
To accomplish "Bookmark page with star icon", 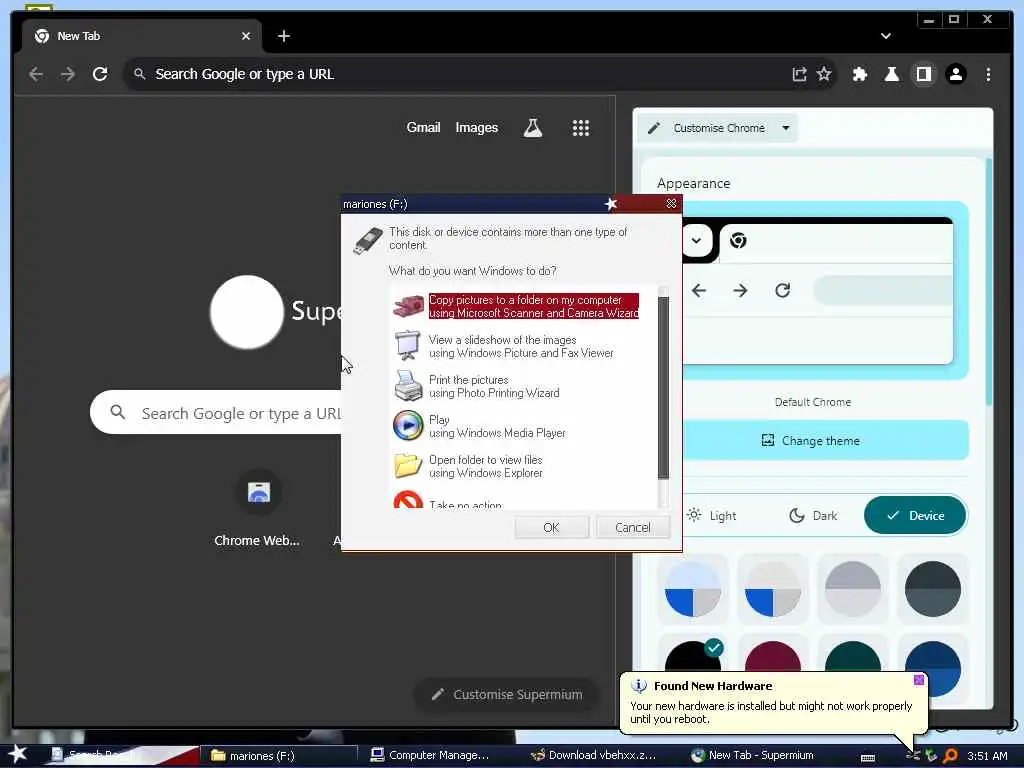I will tap(824, 74).
